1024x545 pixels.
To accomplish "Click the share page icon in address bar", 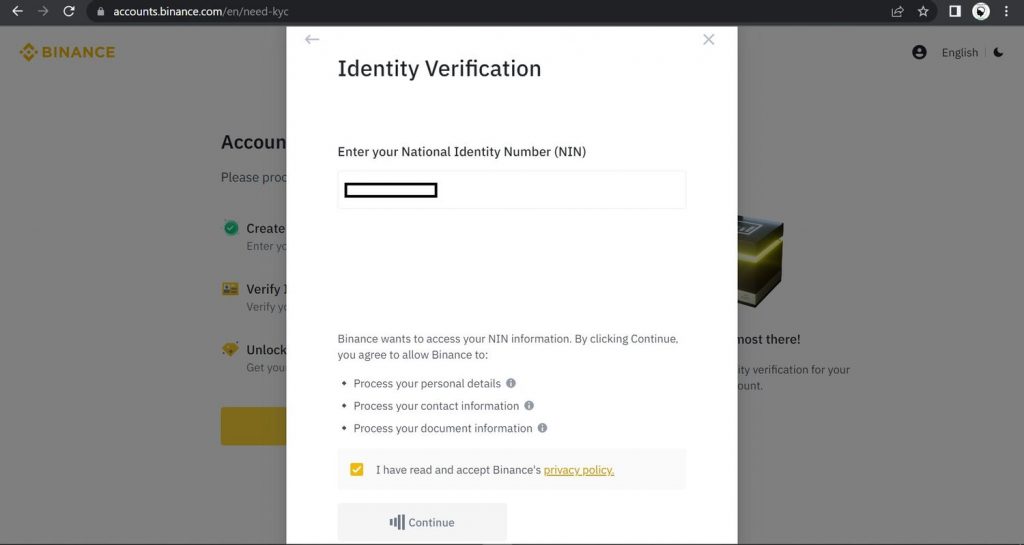I will pyautogui.click(x=897, y=11).
